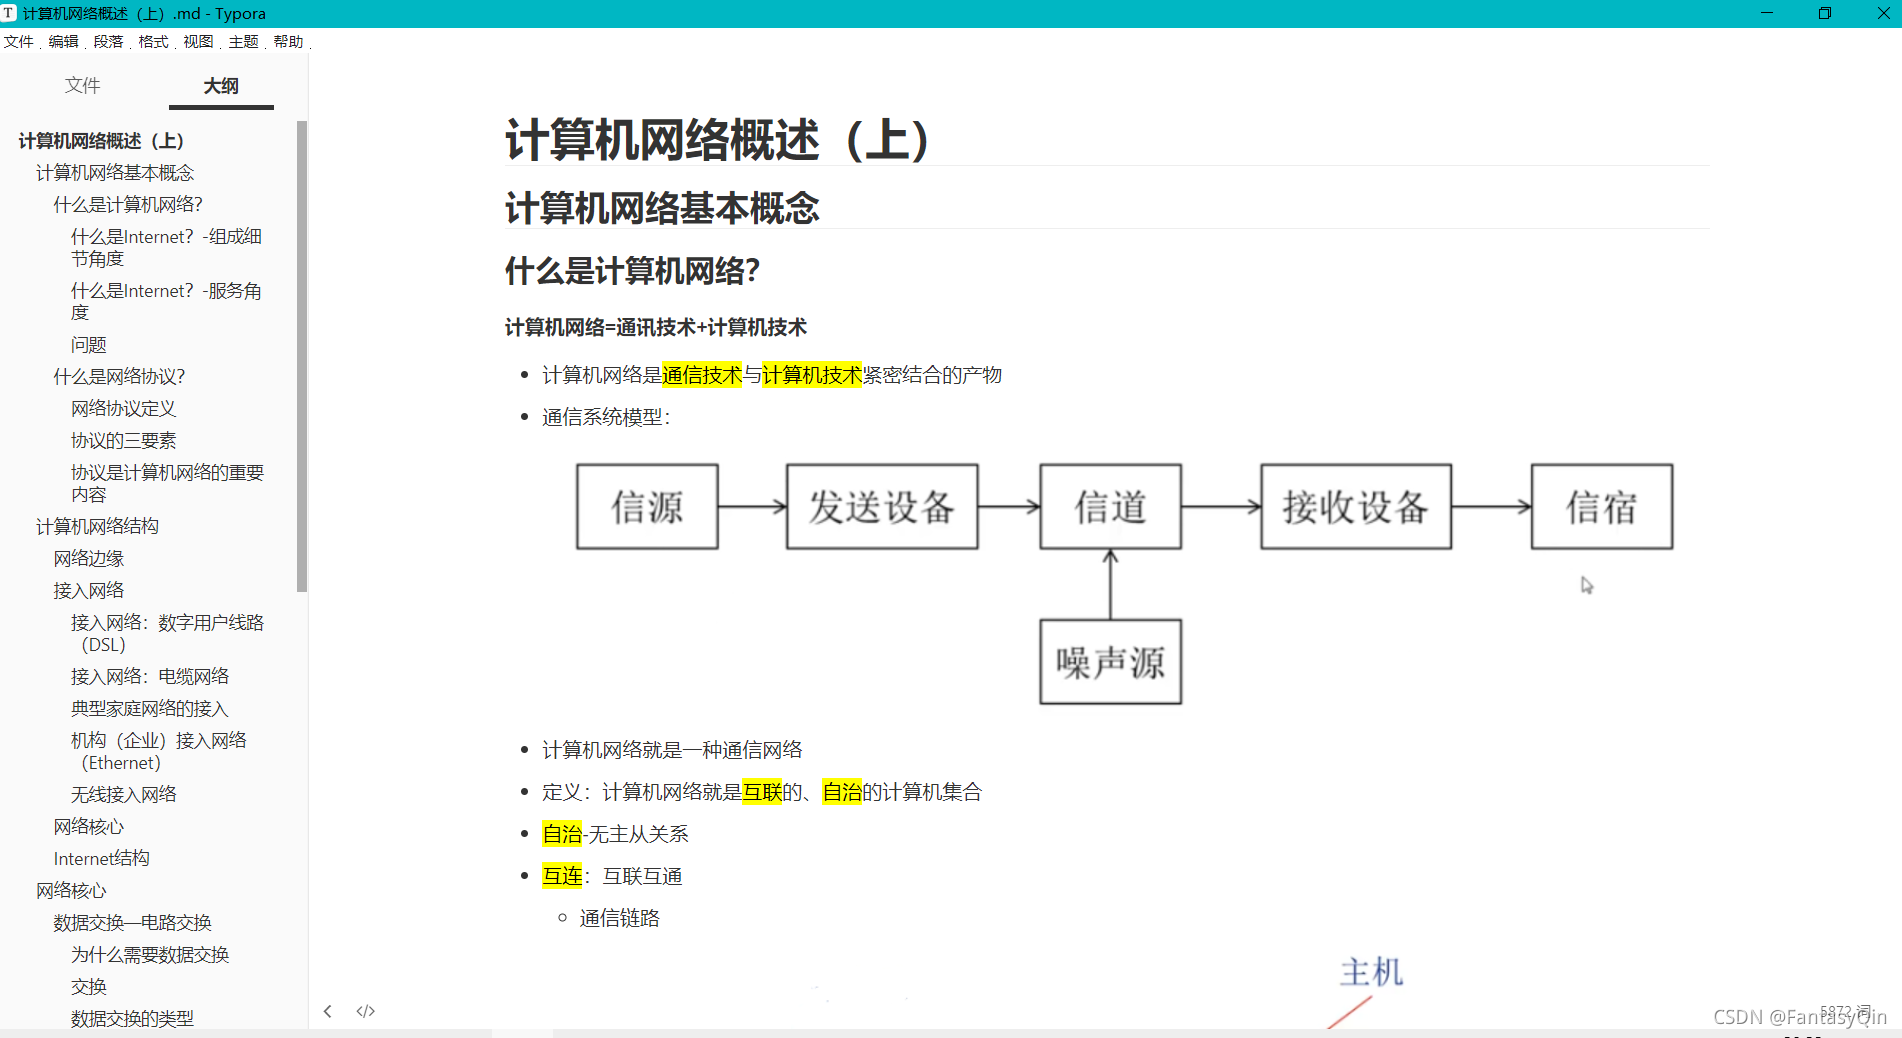Open the 文件 menu
The height and width of the screenshot is (1038, 1902).
(x=18, y=42)
